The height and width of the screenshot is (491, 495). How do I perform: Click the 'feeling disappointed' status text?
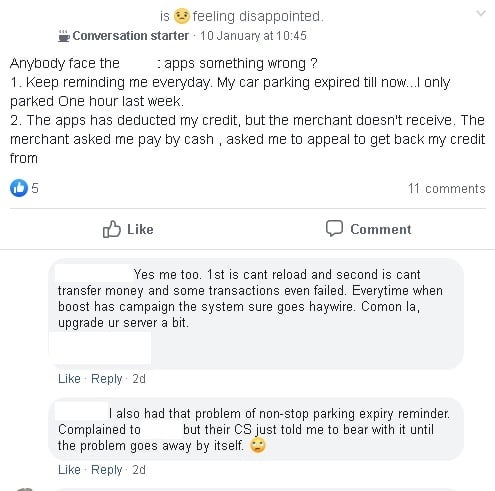pos(258,16)
